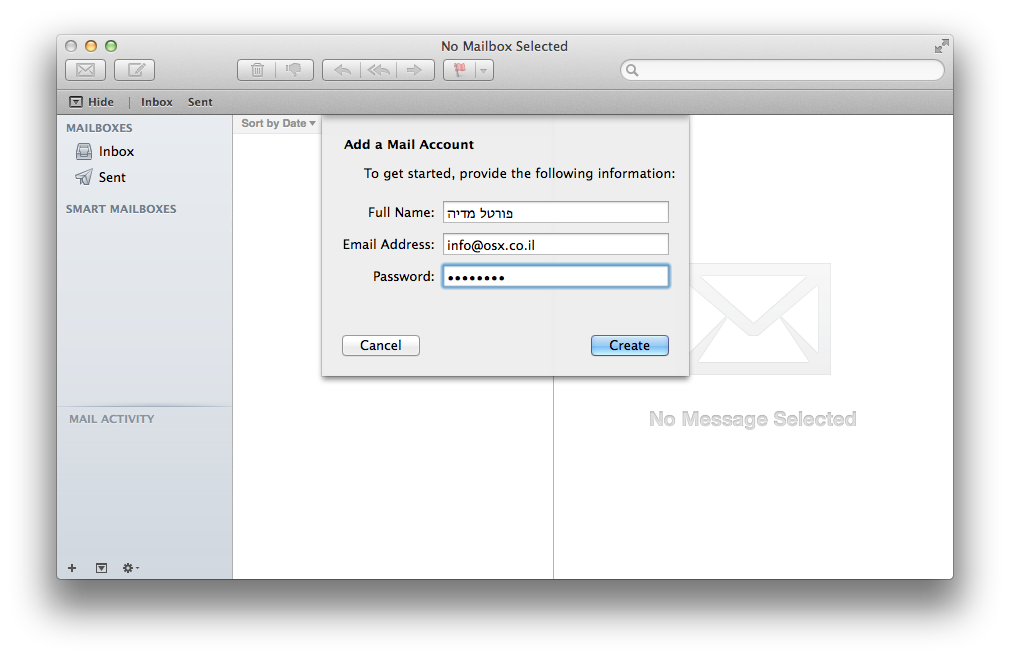Cancel the Add a Mail Account dialog
The height and width of the screenshot is (658, 1010).
[x=381, y=345]
